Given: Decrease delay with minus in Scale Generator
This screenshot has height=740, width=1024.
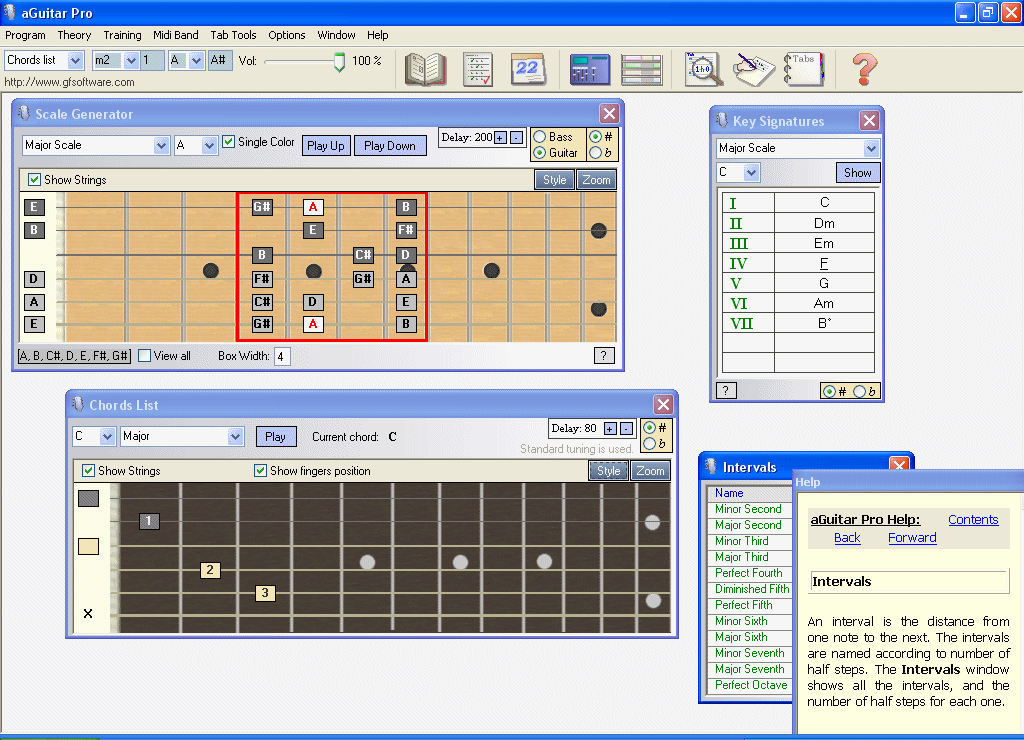Looking at the screenshot, I should [x=517, y=138].
